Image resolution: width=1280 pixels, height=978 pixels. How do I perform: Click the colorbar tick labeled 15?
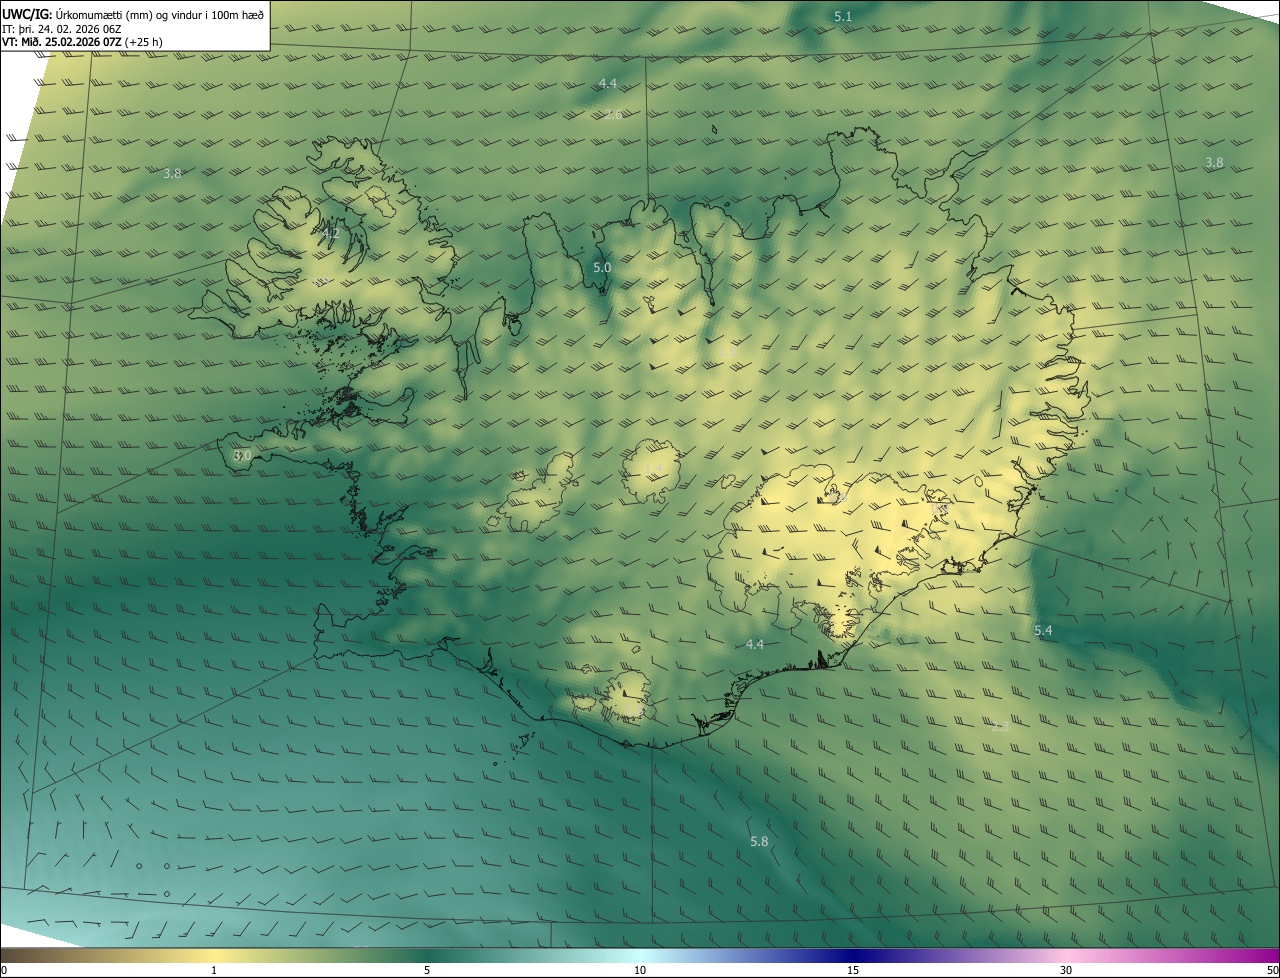point(853,970)
